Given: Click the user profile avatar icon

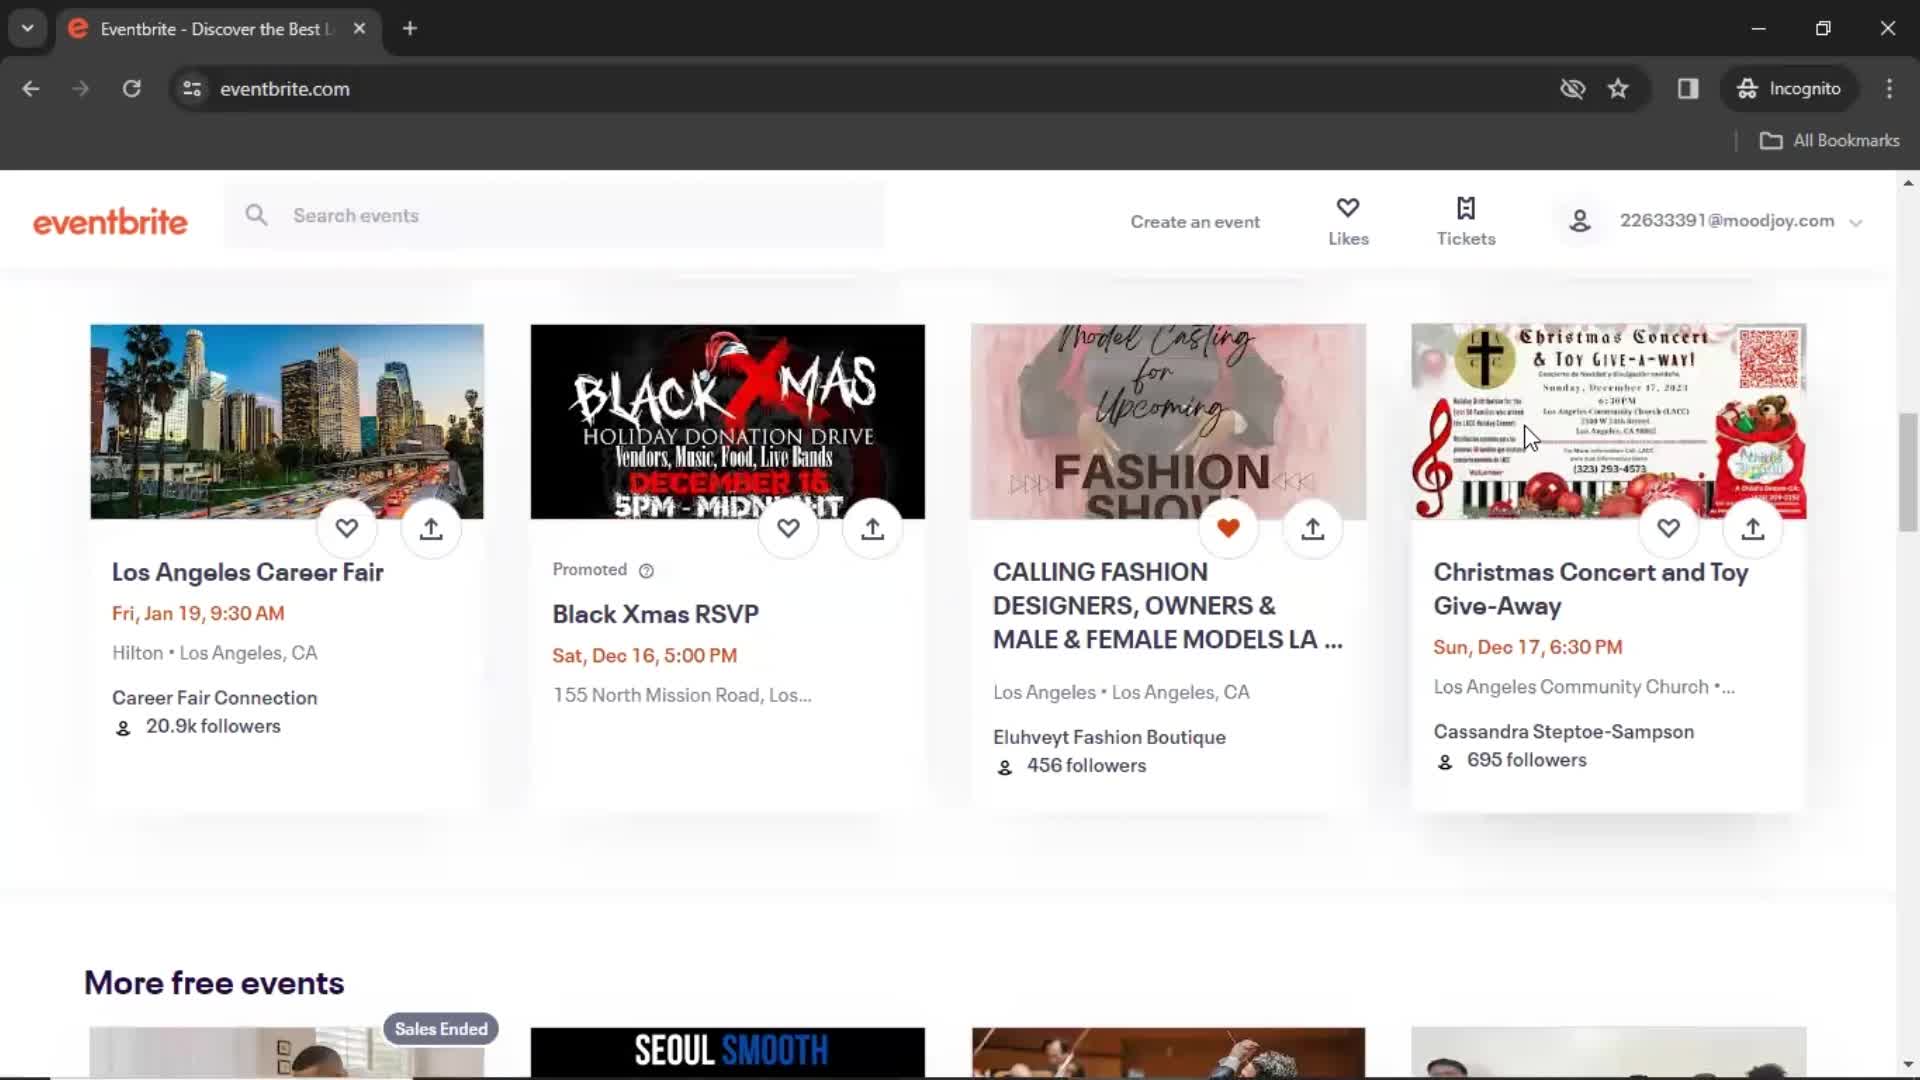Looking at the screenshot, I should tap(1580, 221).
